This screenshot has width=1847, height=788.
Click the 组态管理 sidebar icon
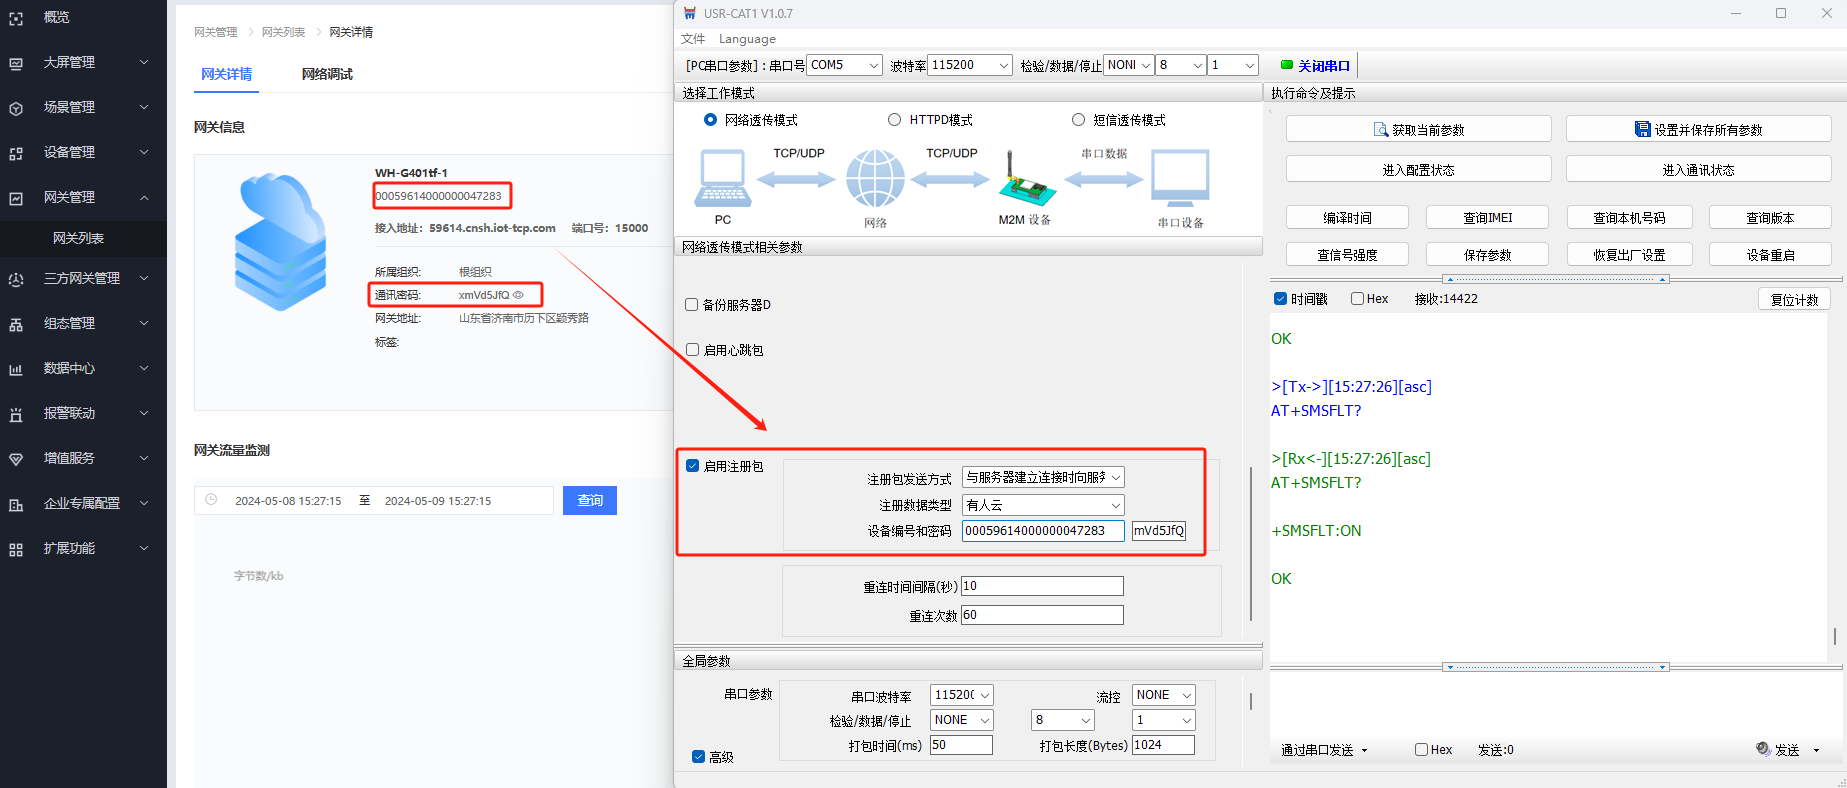(x=16, y=324)
